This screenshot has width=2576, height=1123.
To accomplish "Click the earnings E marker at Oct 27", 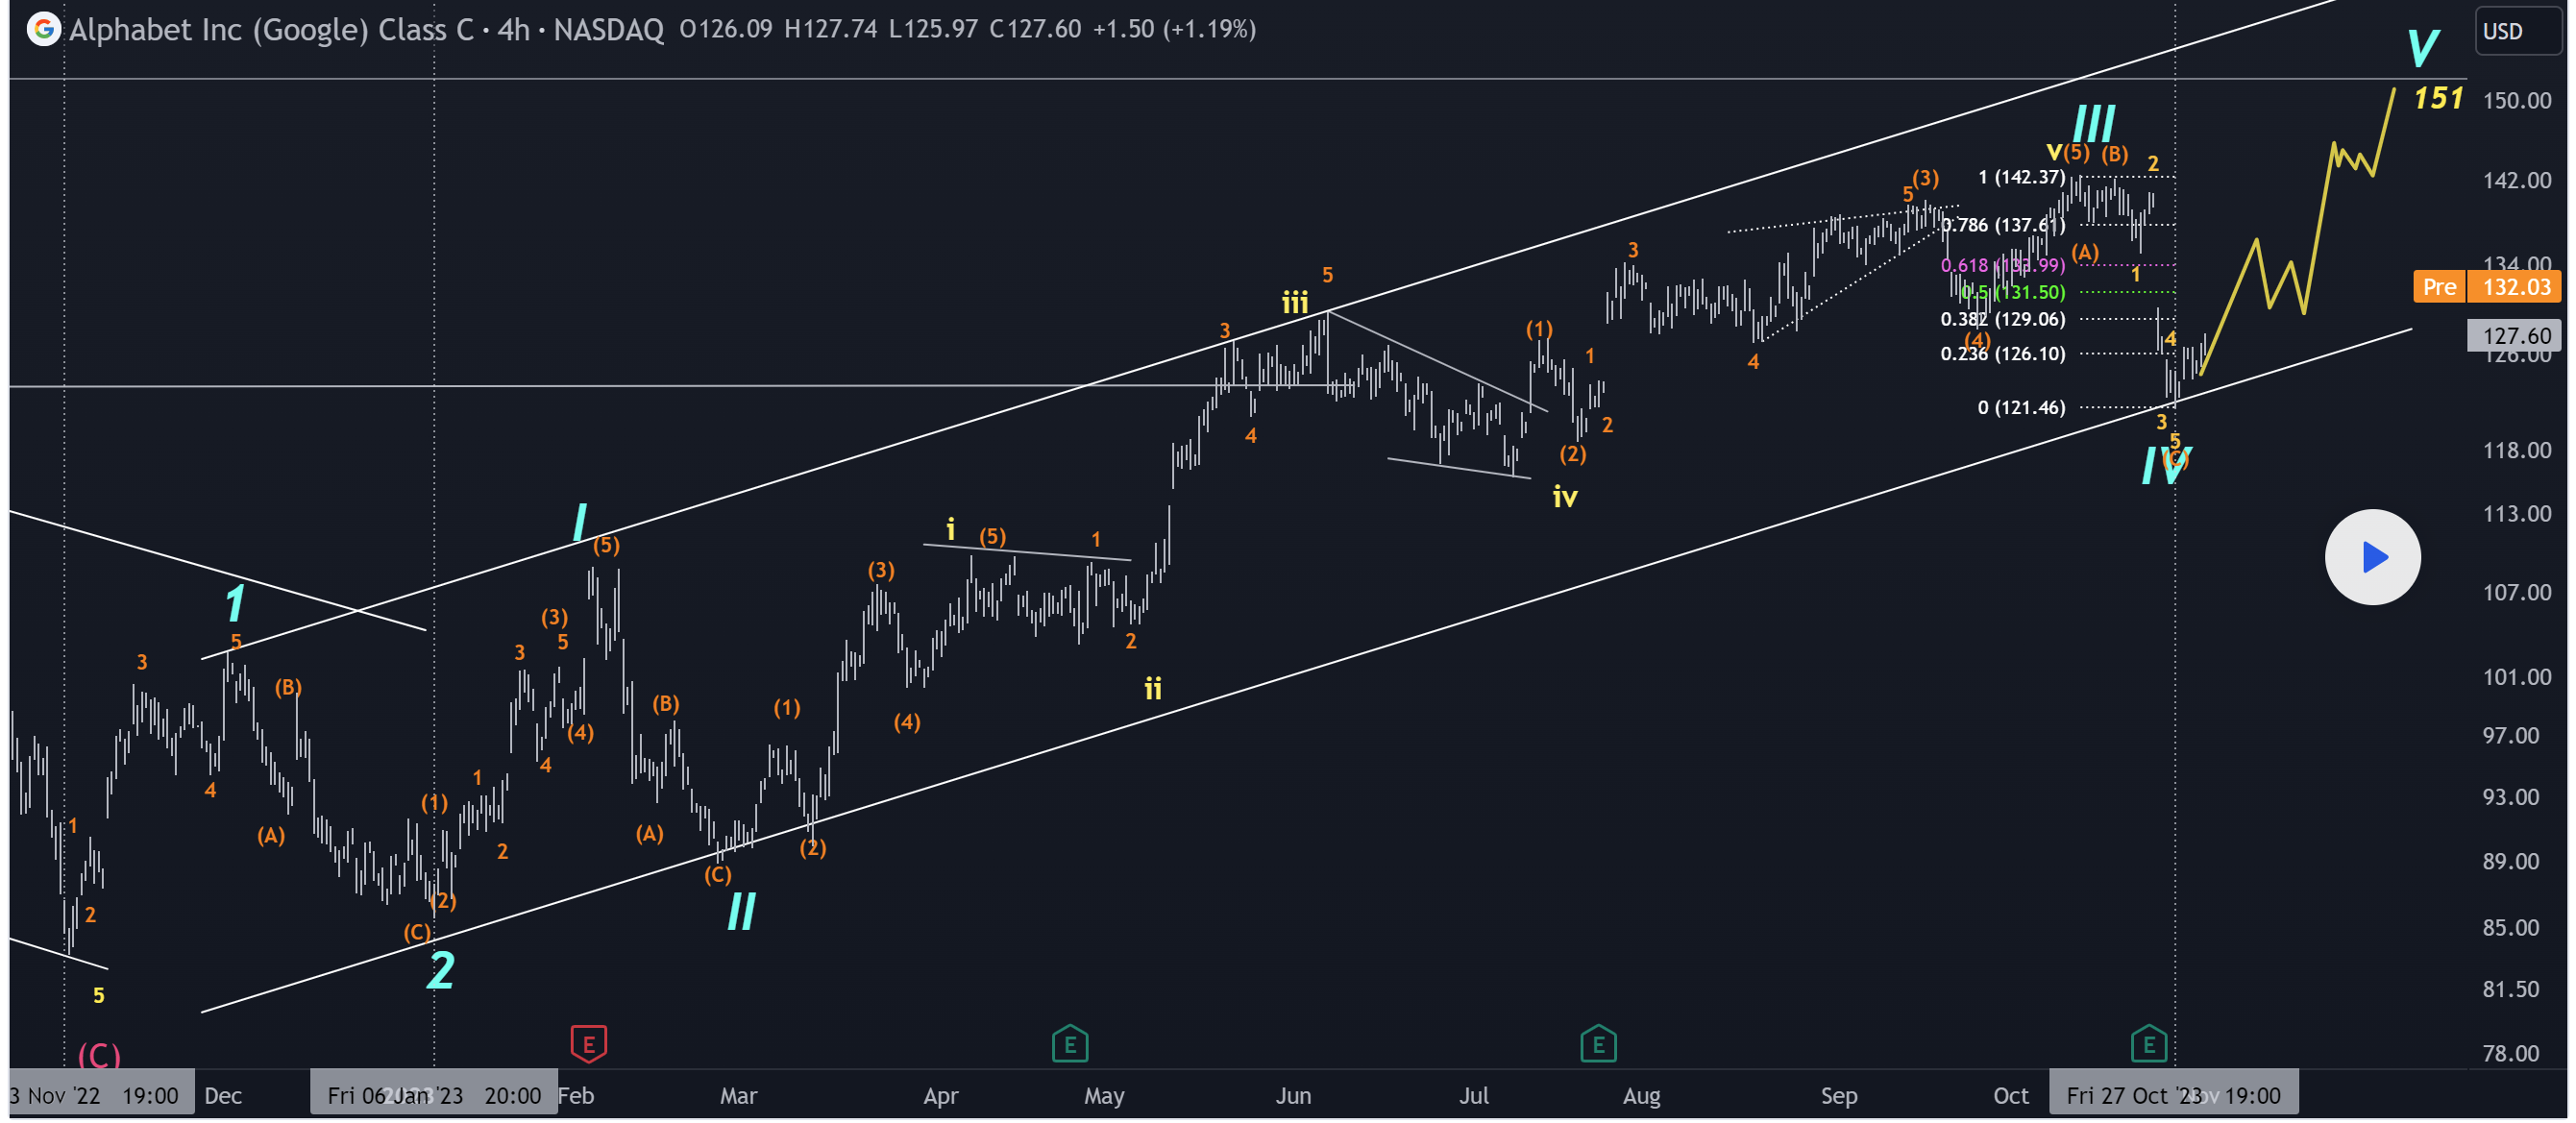I will (x=2148, y=1044).
